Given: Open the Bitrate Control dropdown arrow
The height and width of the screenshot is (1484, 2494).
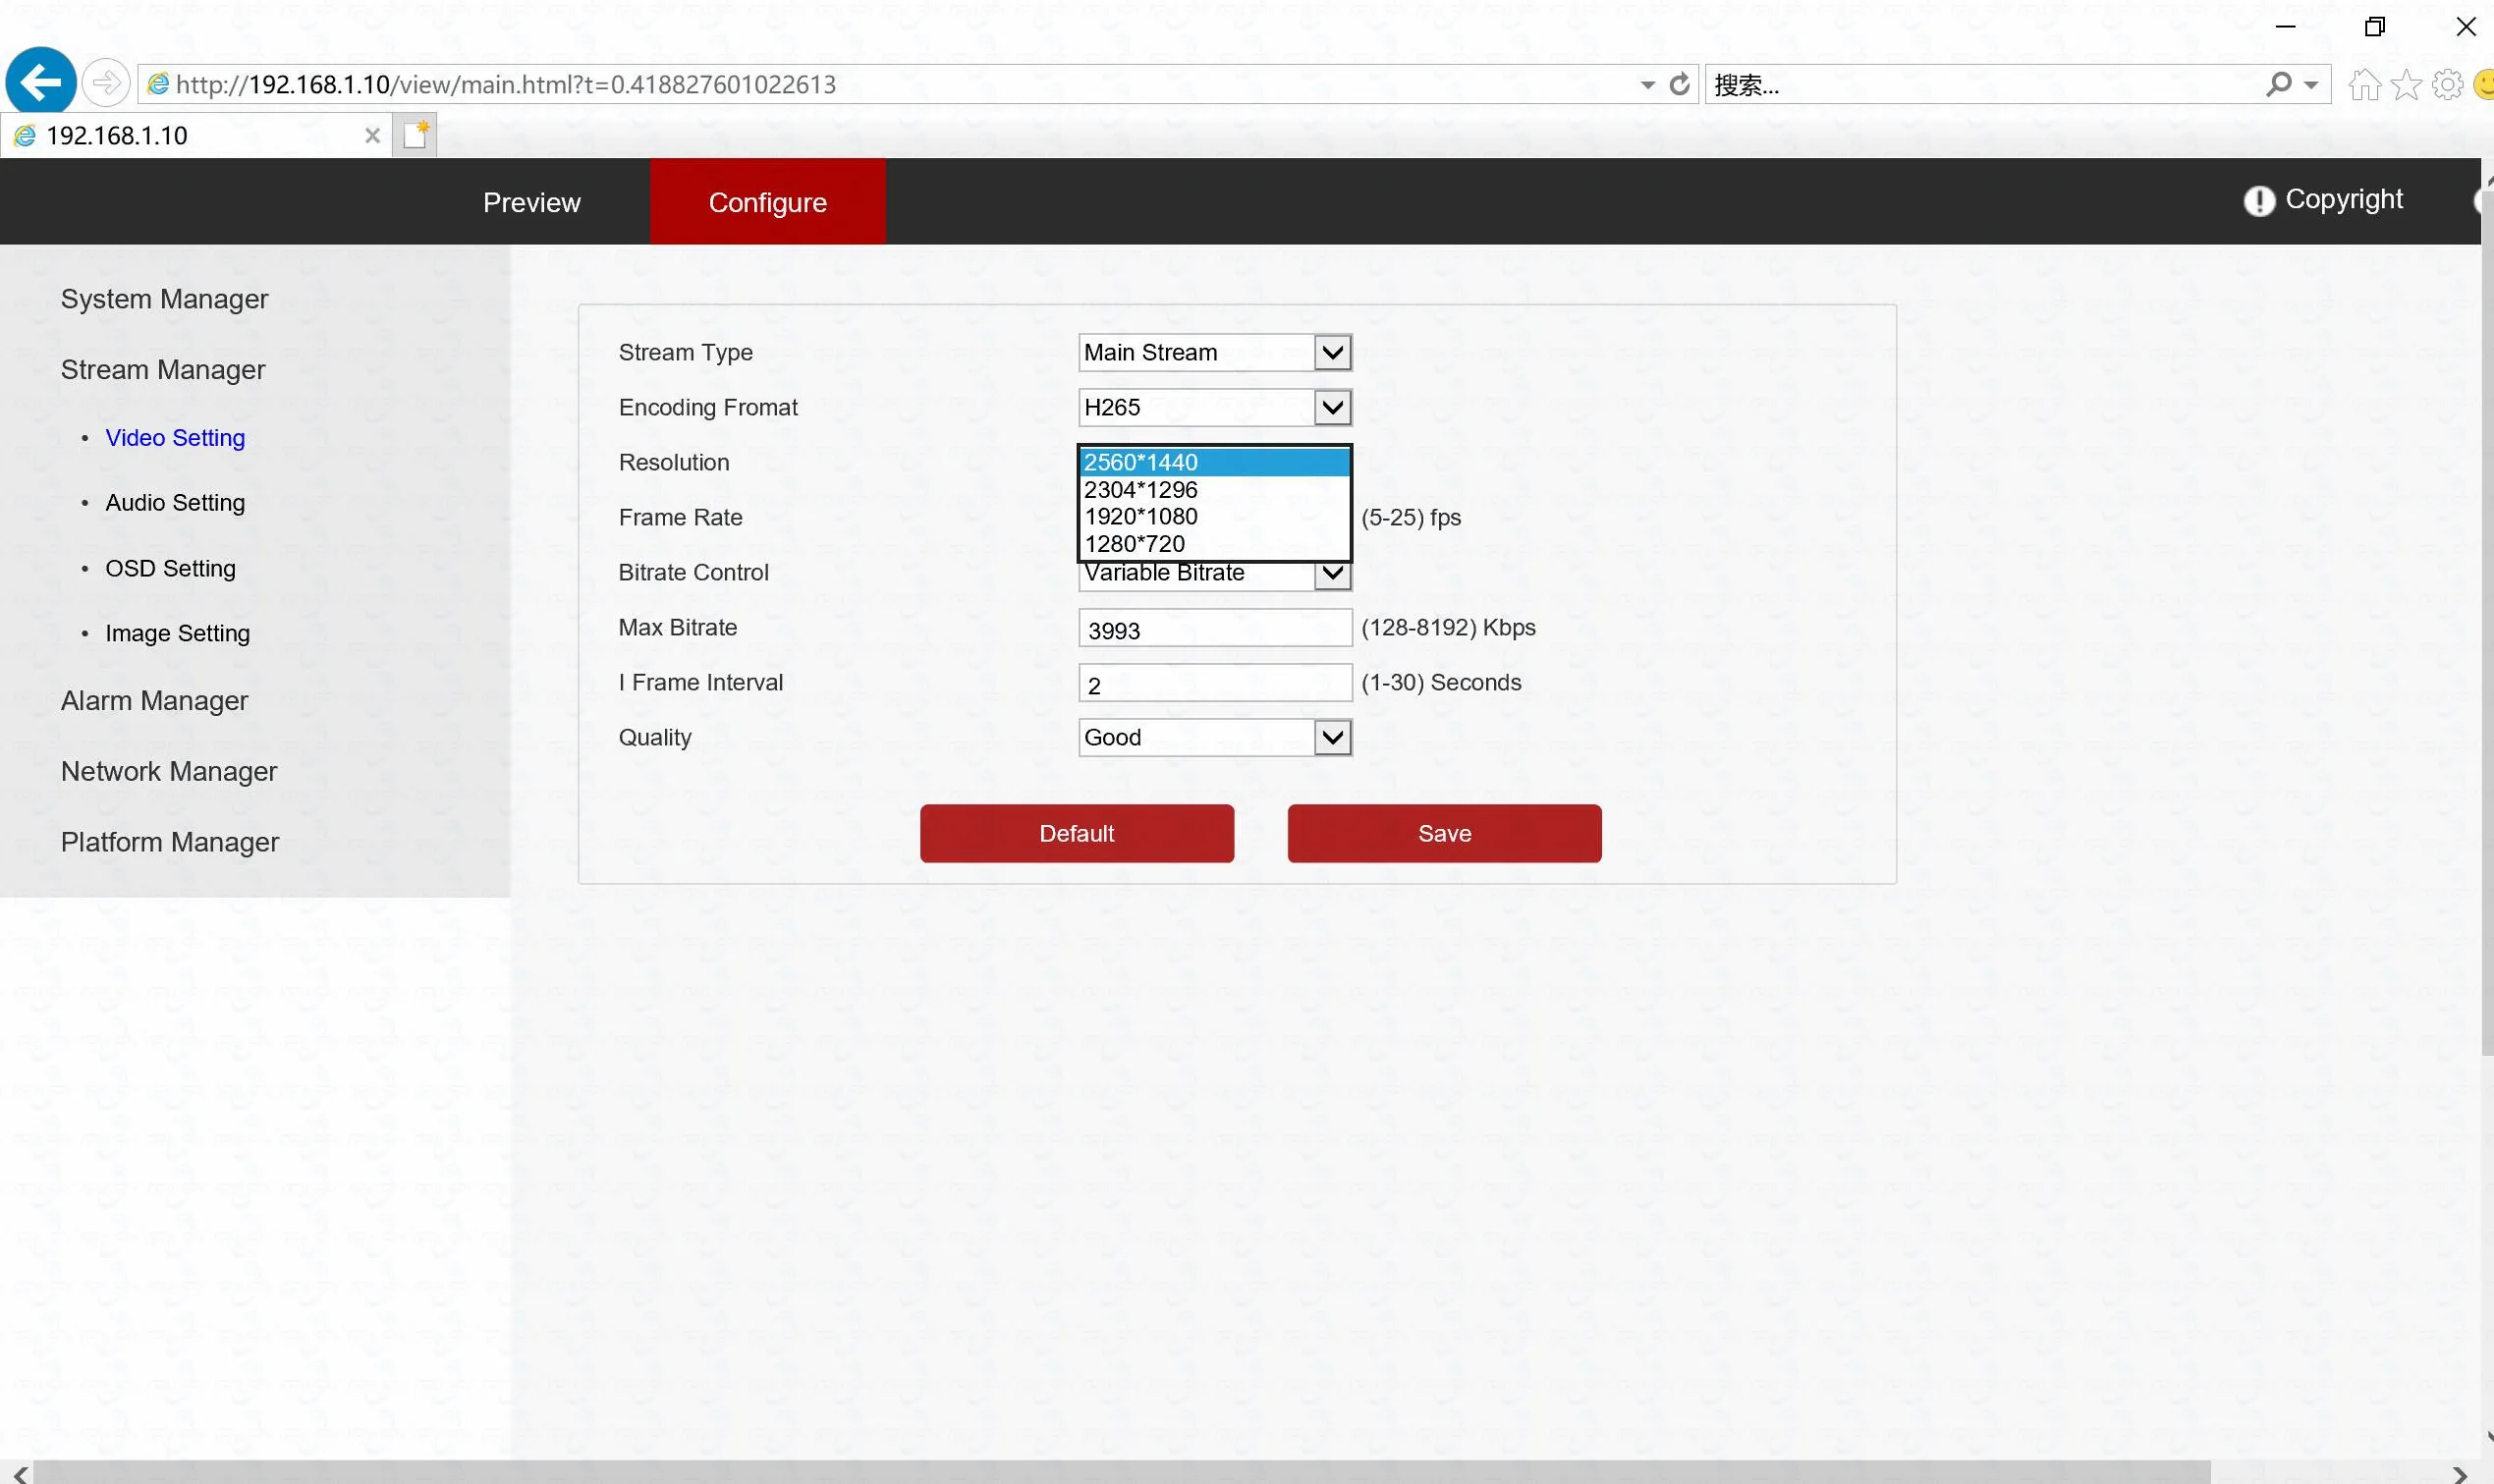Looking at the screenshot, I should [x=1332, y=574].
